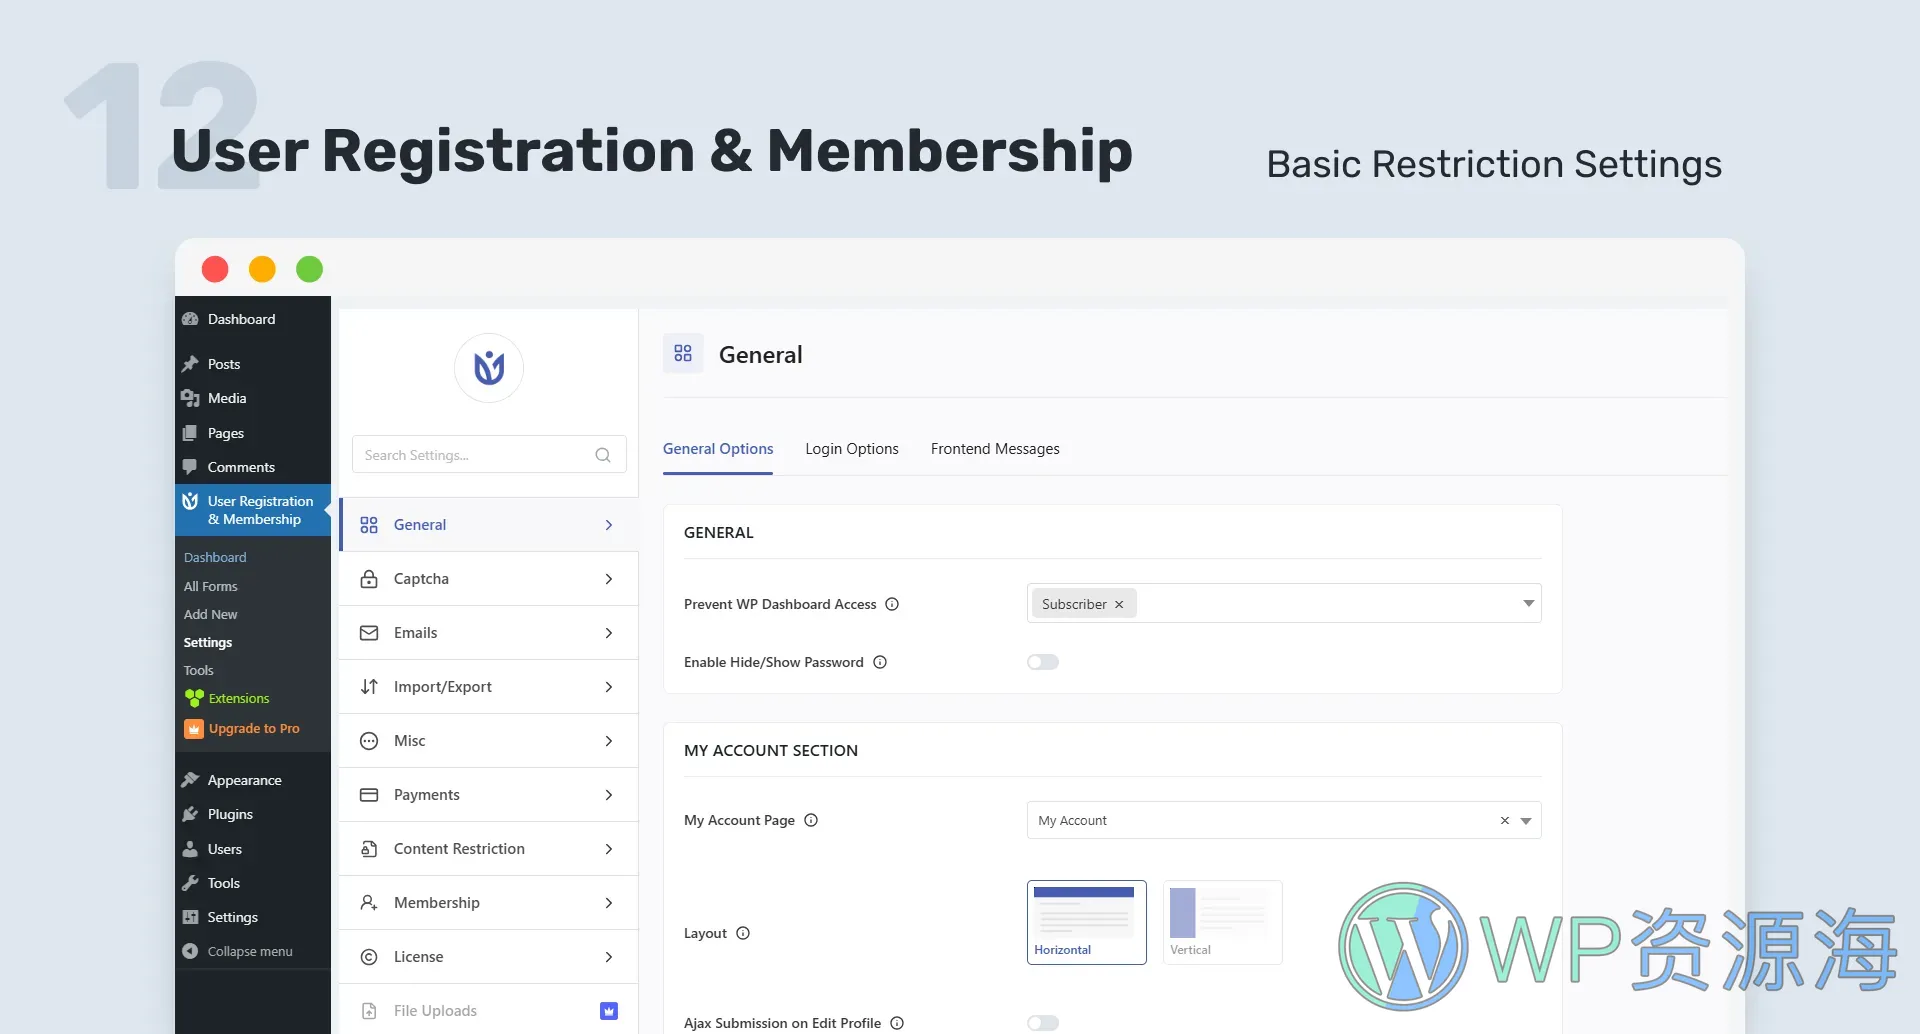Expand Captcha settings chevron

(609, 579)
